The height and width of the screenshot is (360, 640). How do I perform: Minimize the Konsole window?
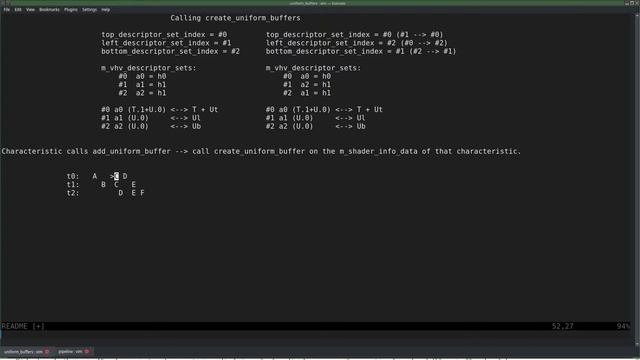(627, 3)
